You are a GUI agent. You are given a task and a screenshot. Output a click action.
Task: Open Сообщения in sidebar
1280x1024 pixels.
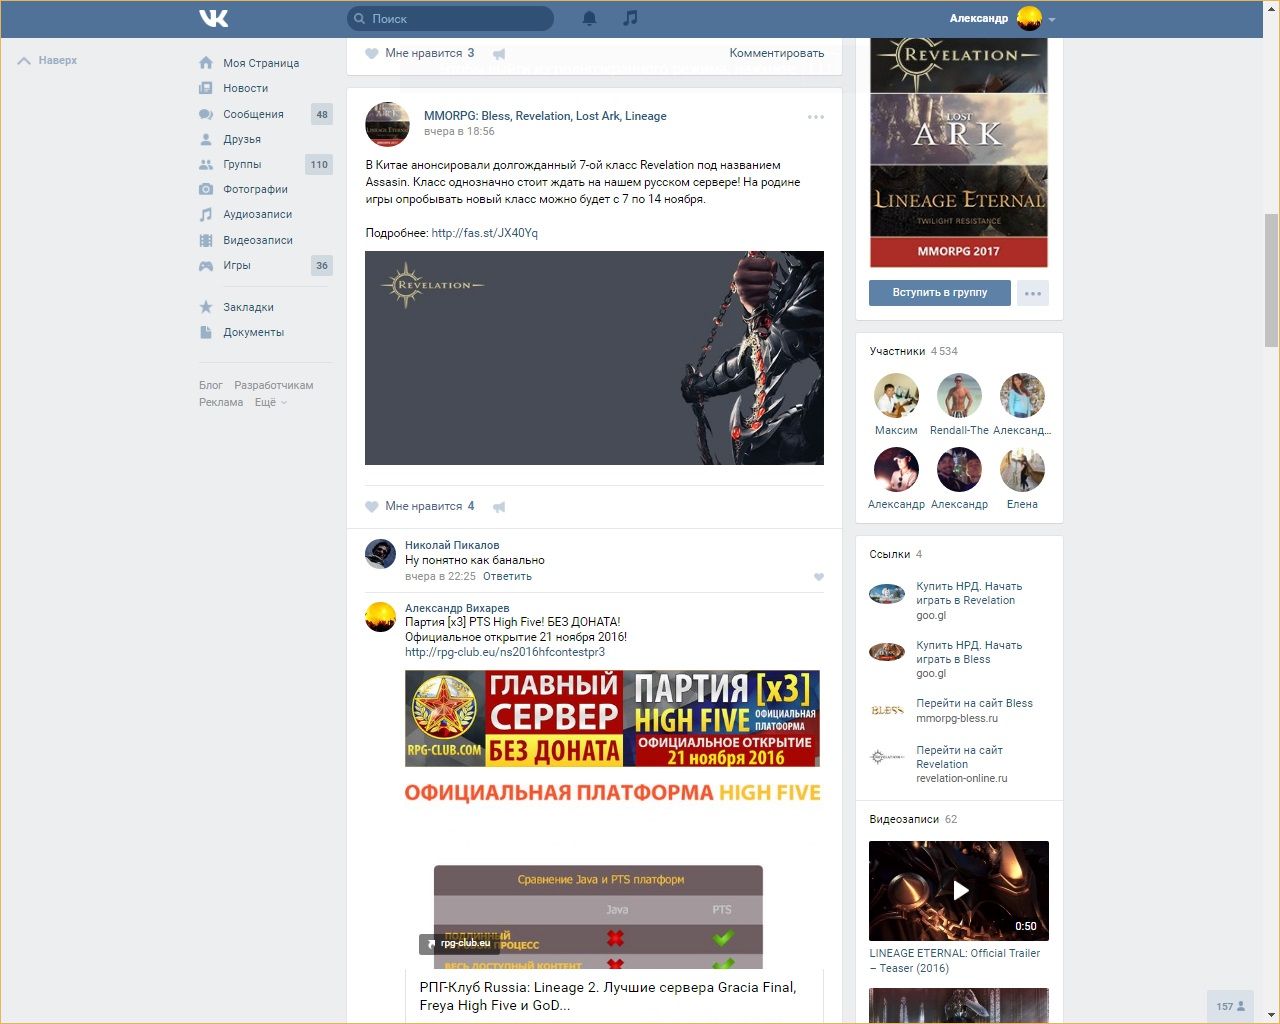tap(253, 114)
